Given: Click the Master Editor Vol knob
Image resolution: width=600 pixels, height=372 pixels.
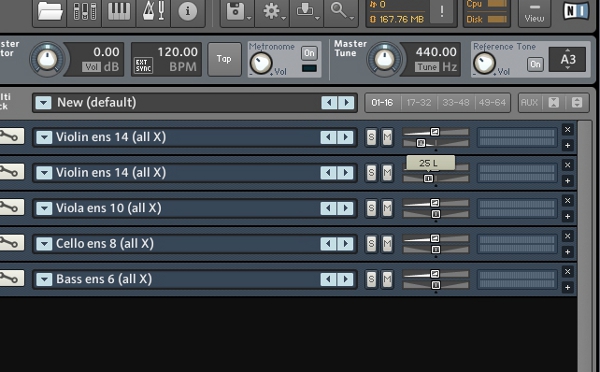Looking at the screenshot, I should (47, 59).
